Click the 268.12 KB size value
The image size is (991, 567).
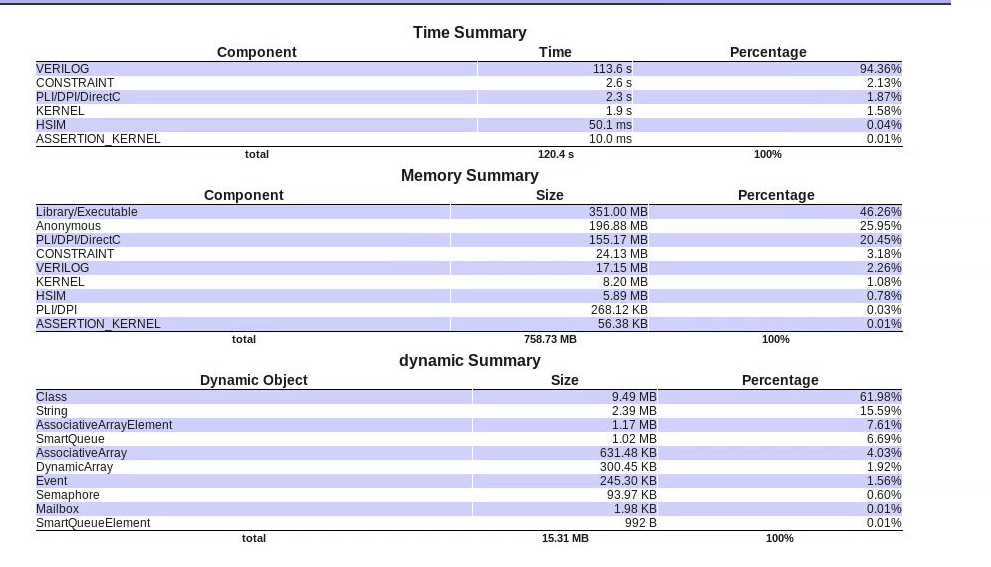click(619, 310)
